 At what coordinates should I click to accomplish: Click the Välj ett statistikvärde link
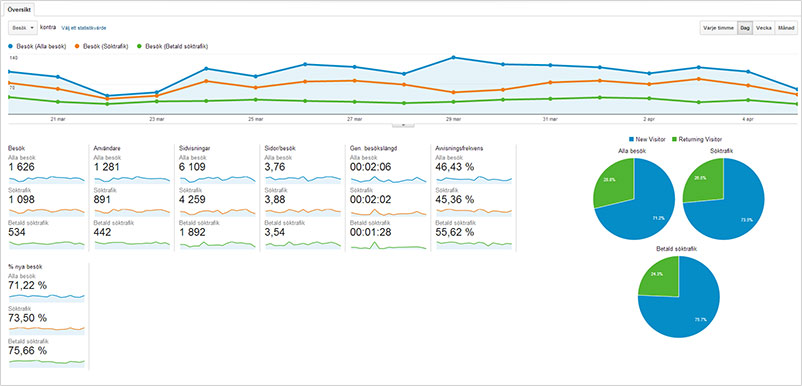pyautogui.click(x=84, y=28)
